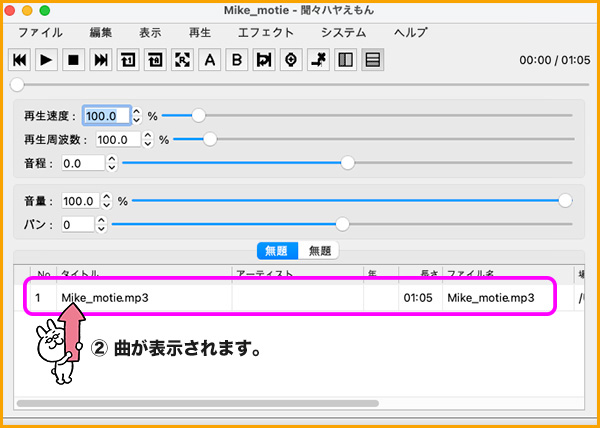The width and height of the screenshot is (600, 428).
Task: Open the 表示 menu
Action: pyautogui.click(x=150, y=33)
